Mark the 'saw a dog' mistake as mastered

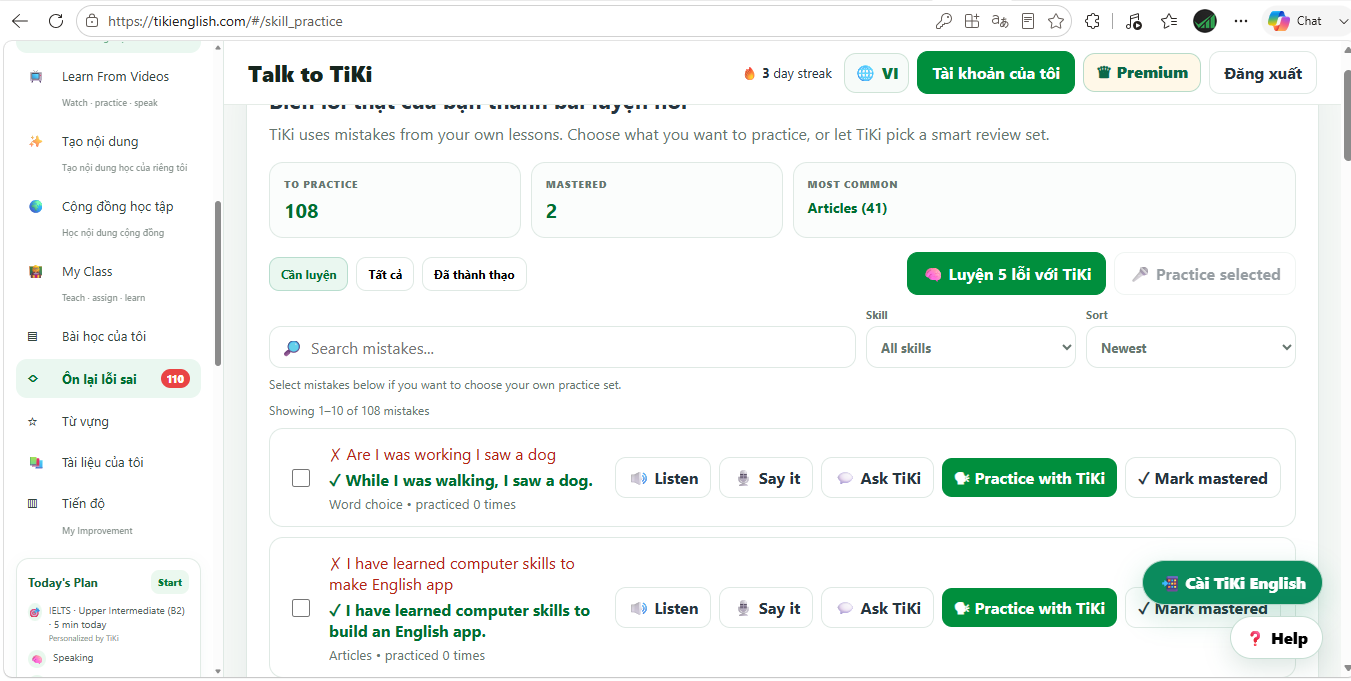click(x=1202, y=478)
